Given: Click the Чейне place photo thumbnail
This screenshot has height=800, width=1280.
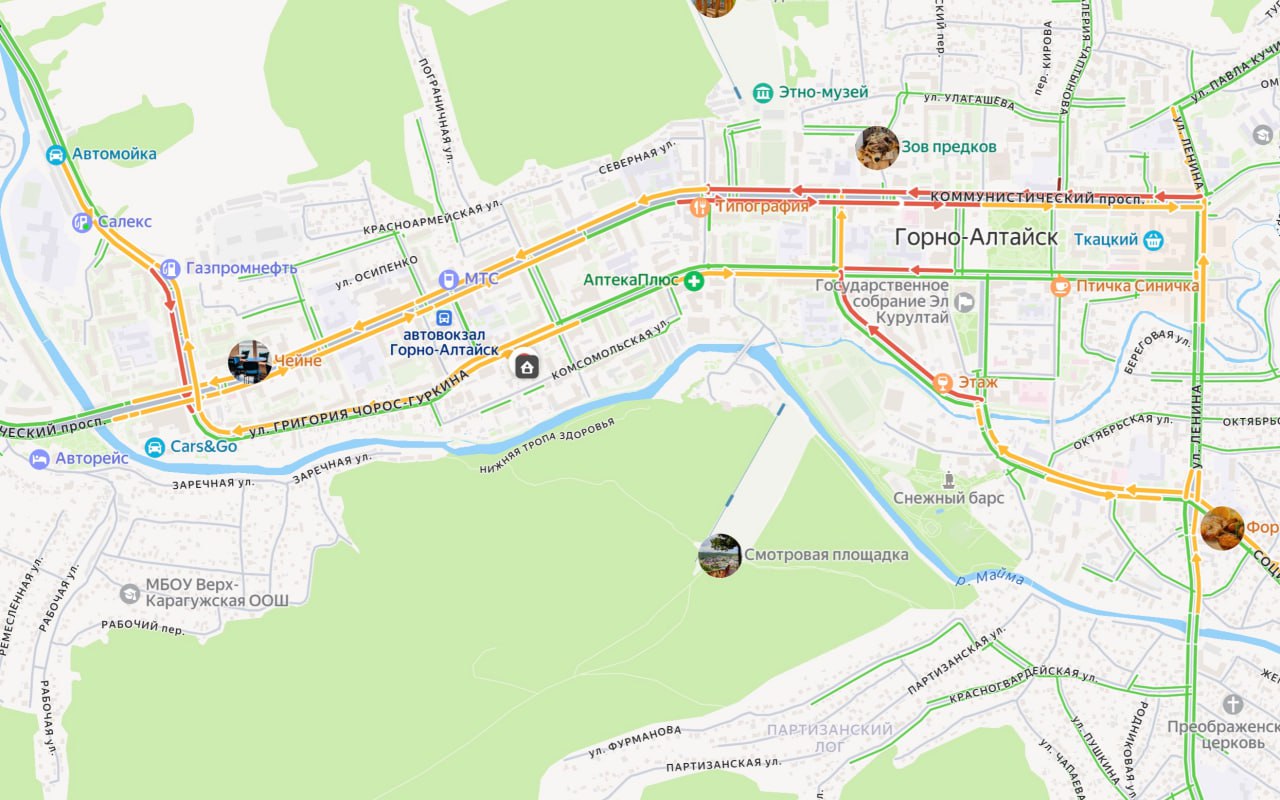Looking at the screenshot, I should tap(249, 362).
